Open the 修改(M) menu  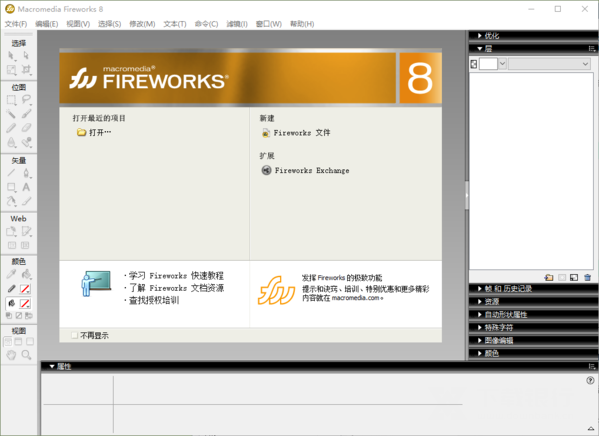click(x=142, y=24)
